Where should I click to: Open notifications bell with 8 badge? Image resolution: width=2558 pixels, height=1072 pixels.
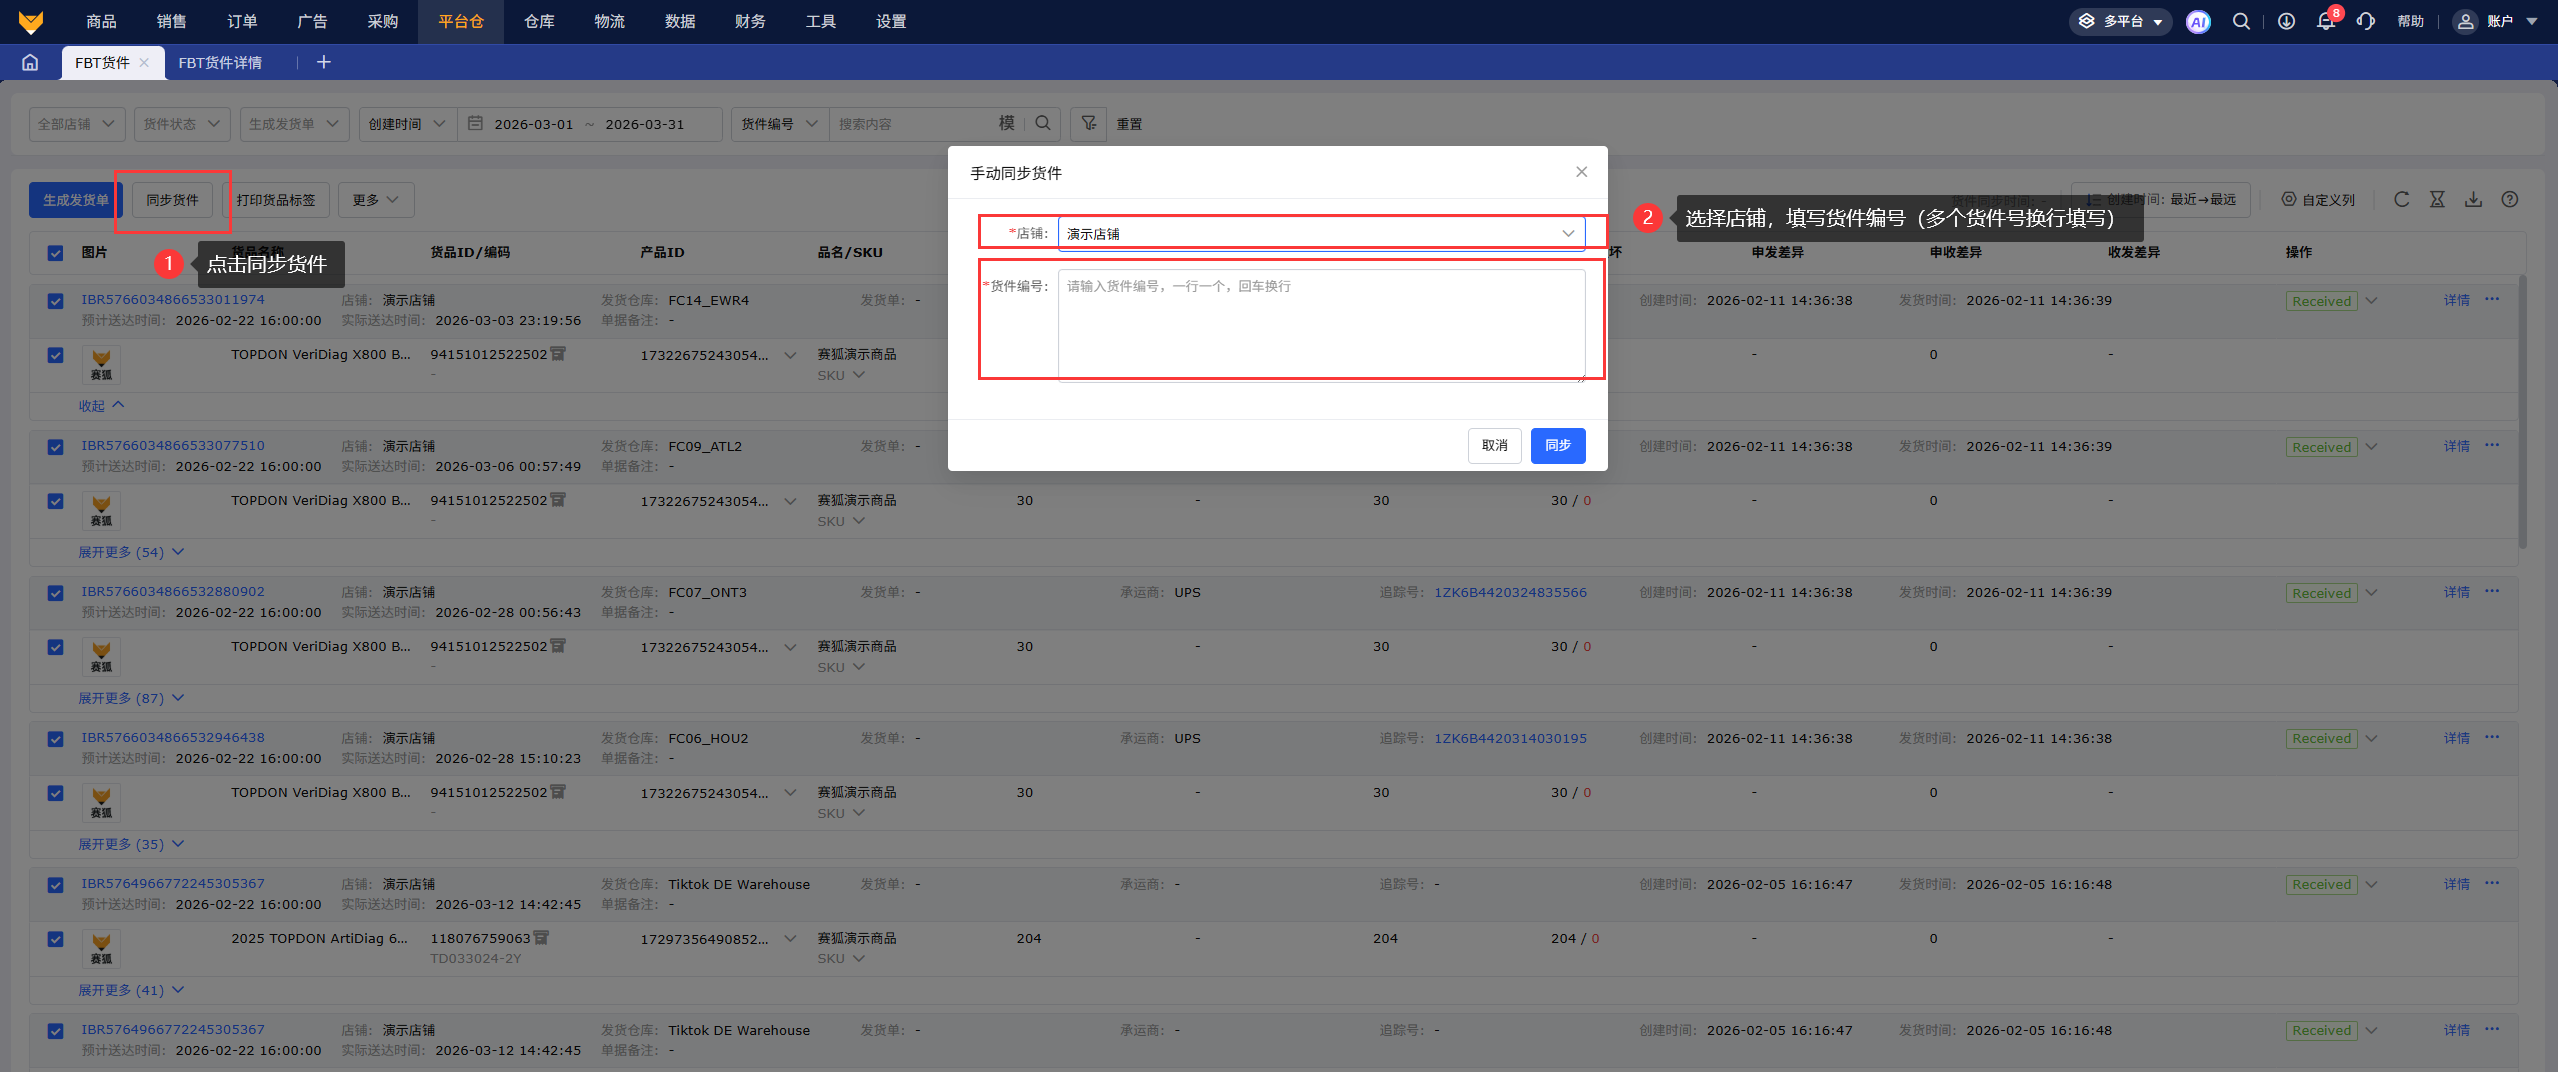tap(2326, 21)
